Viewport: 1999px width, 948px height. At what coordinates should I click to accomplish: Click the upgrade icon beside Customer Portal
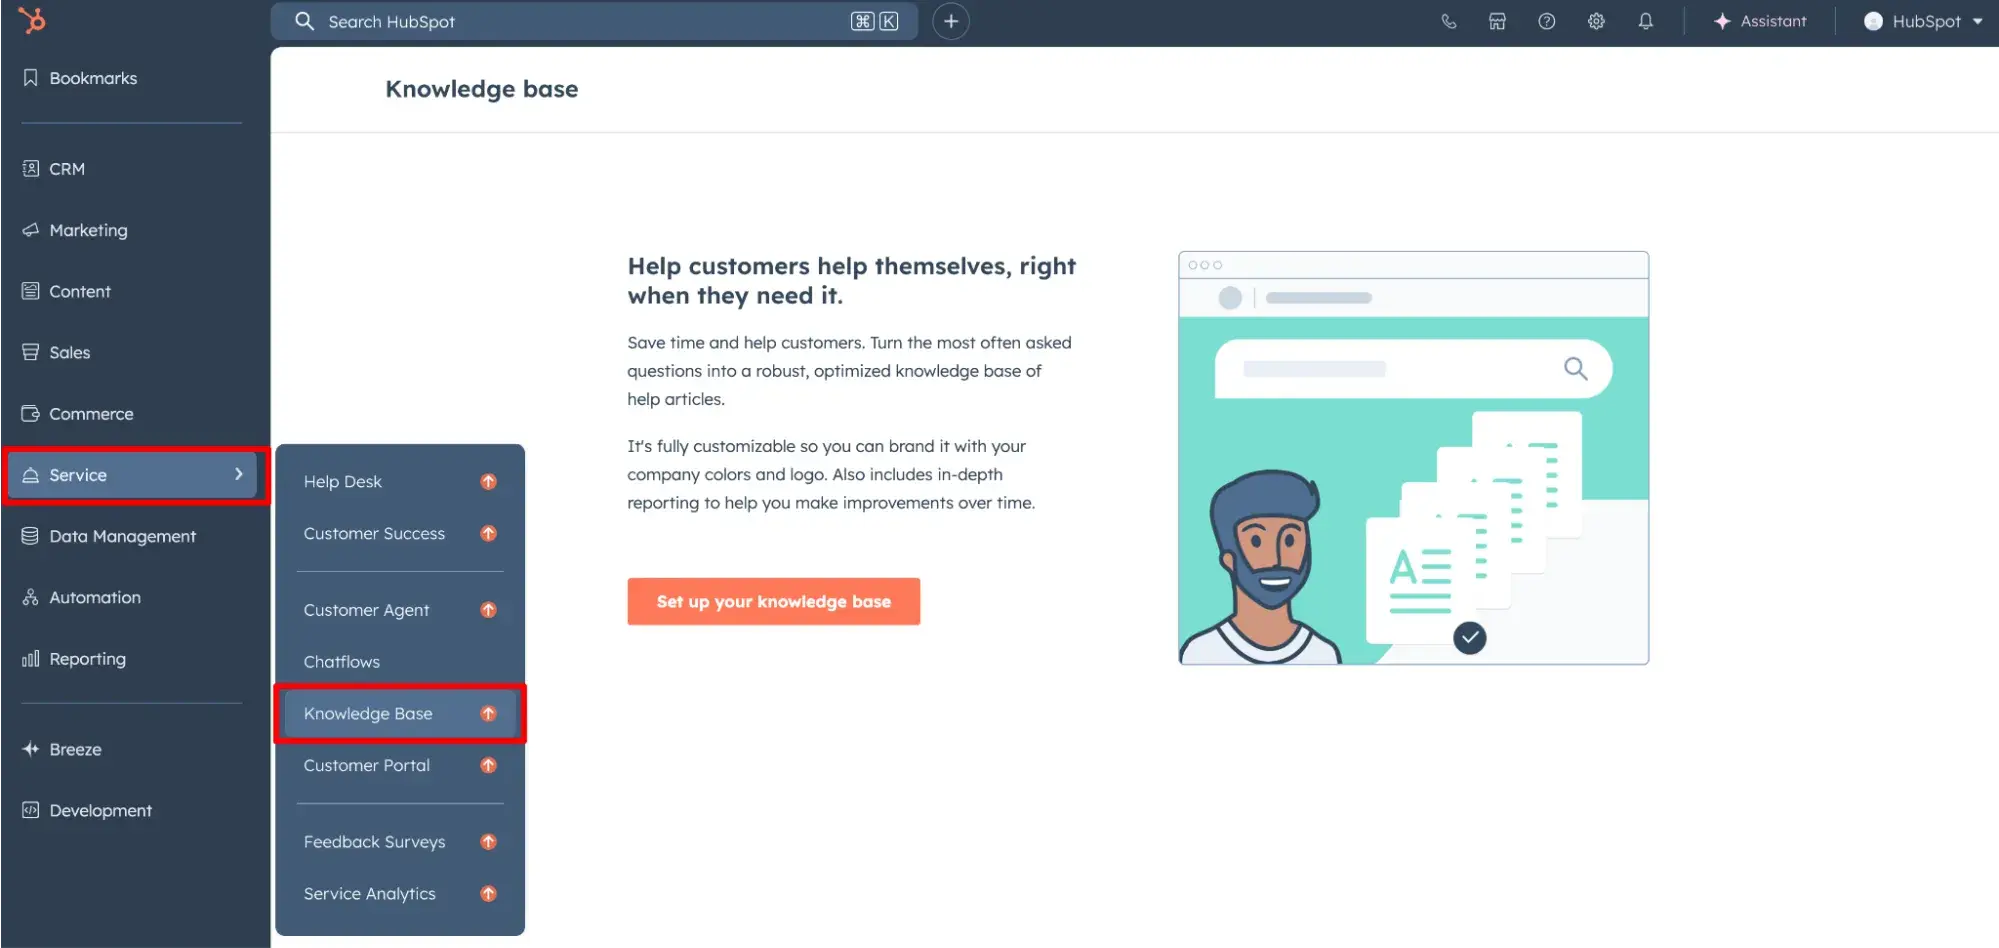488,765
